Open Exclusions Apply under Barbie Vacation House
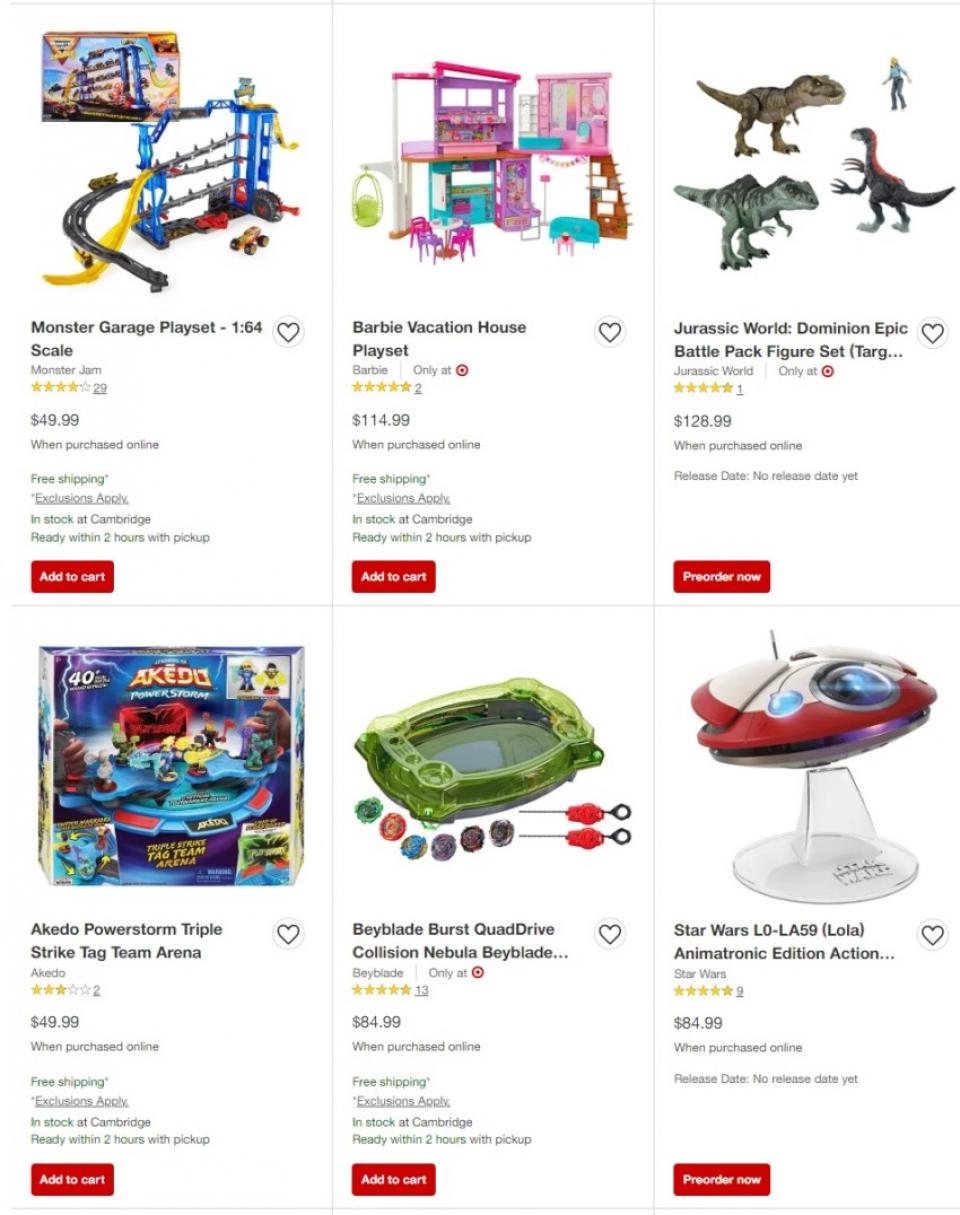This screenshot has width=960, height=1215. (x=403, y=498)
